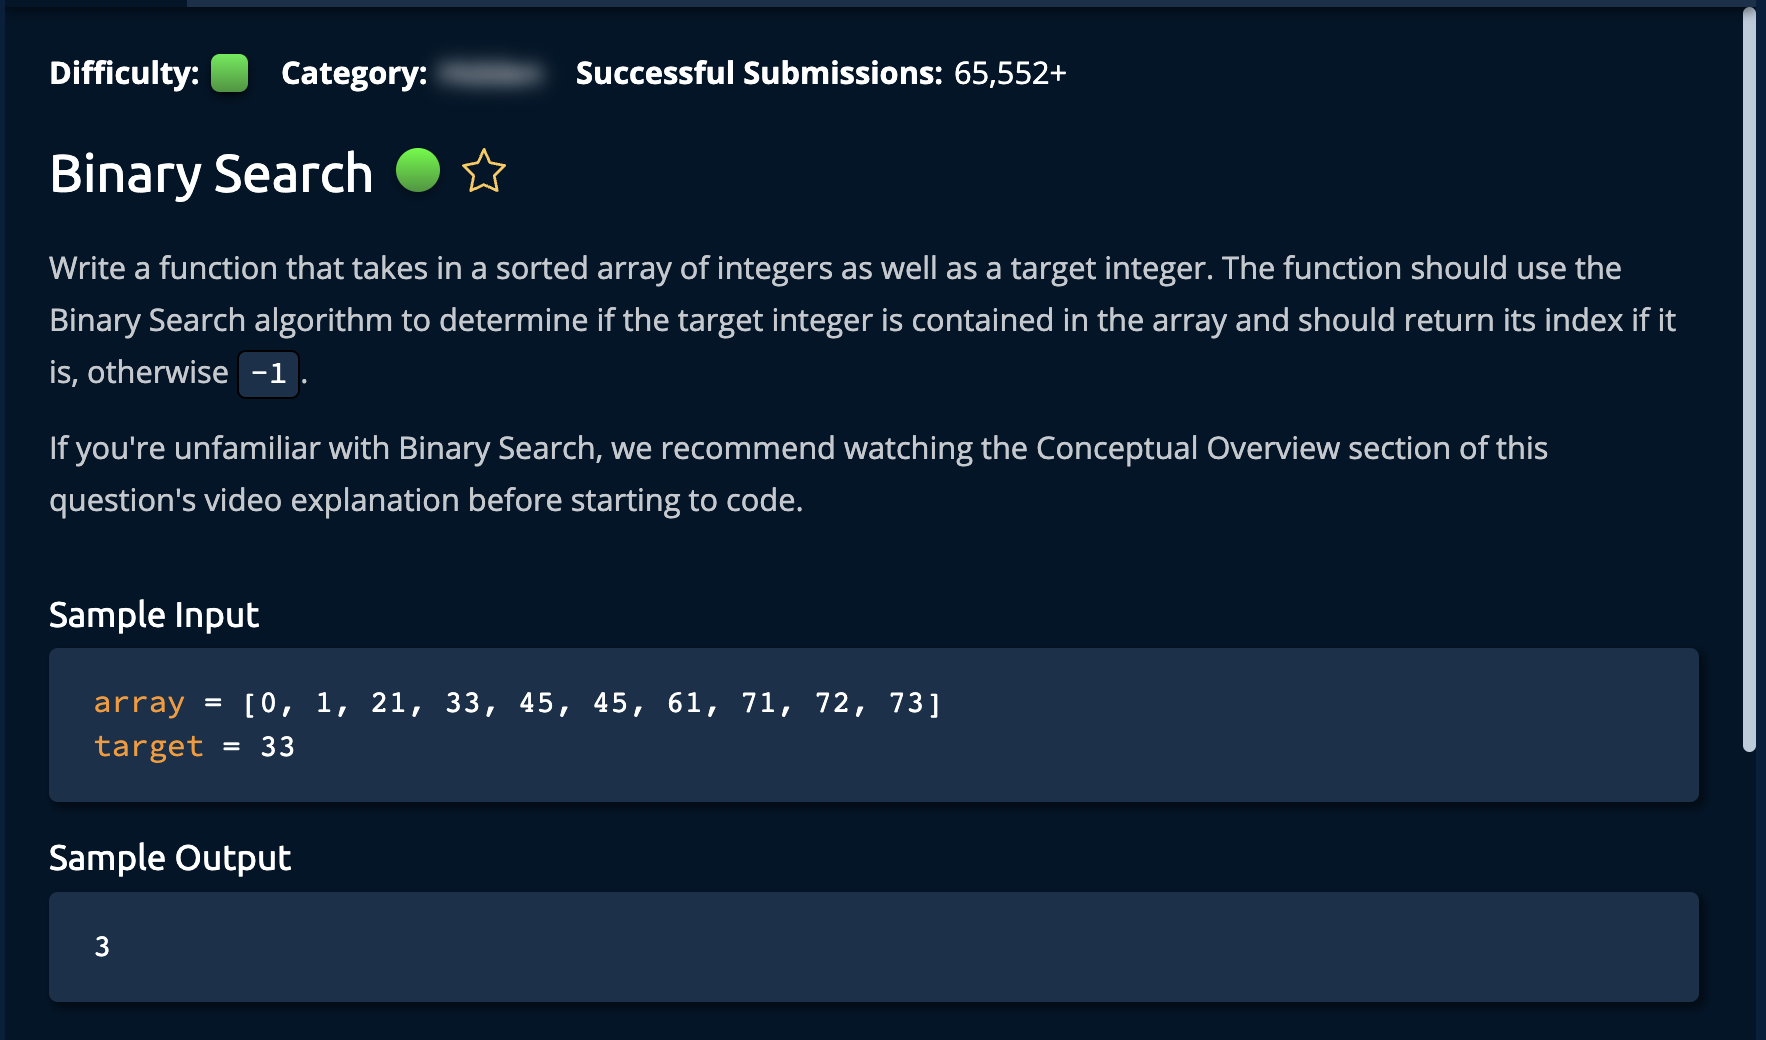Click the orange "target" keyword in Sample Input
1766x1040 pixels.
(x=148, y=747)
